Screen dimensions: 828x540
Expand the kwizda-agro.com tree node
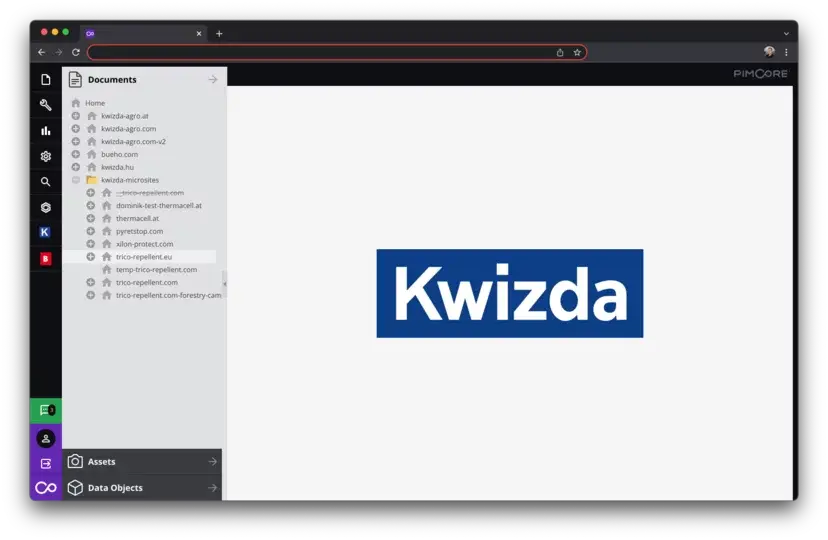tap(76, 128)
